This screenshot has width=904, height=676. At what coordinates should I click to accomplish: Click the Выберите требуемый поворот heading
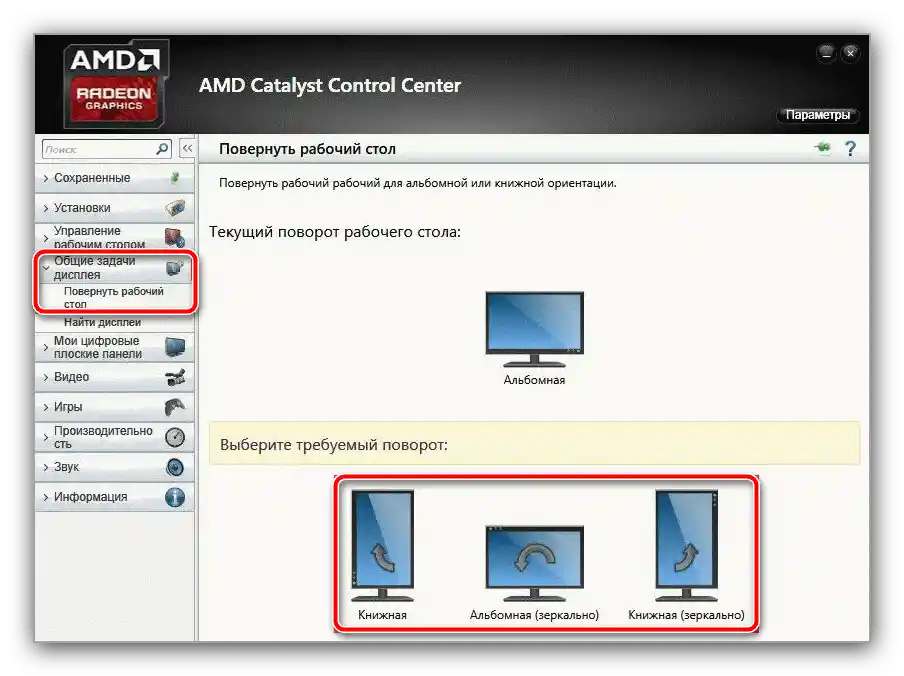tap(334, 445)
